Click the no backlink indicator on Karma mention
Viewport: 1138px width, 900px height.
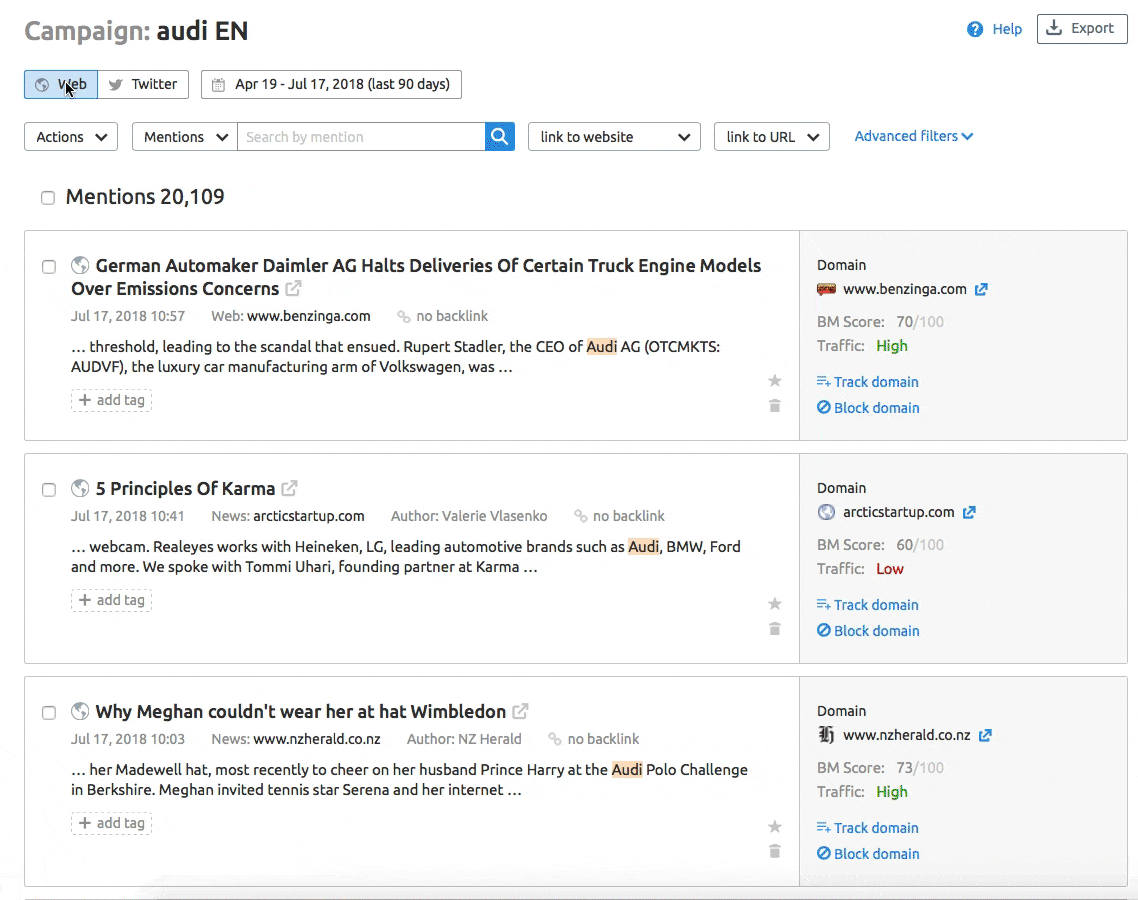pyautogui.click(x=619, y=516)
